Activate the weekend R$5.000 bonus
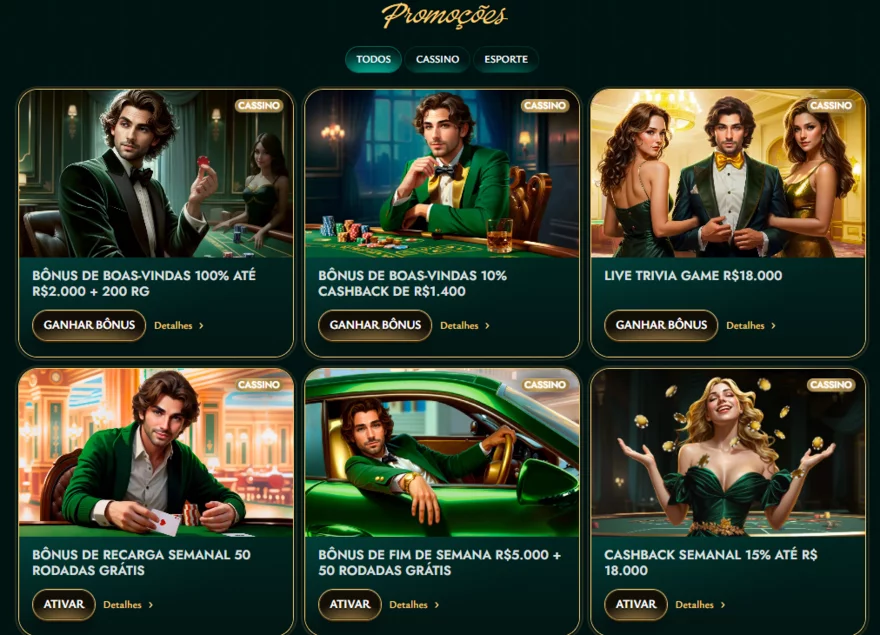 [350, 605]
